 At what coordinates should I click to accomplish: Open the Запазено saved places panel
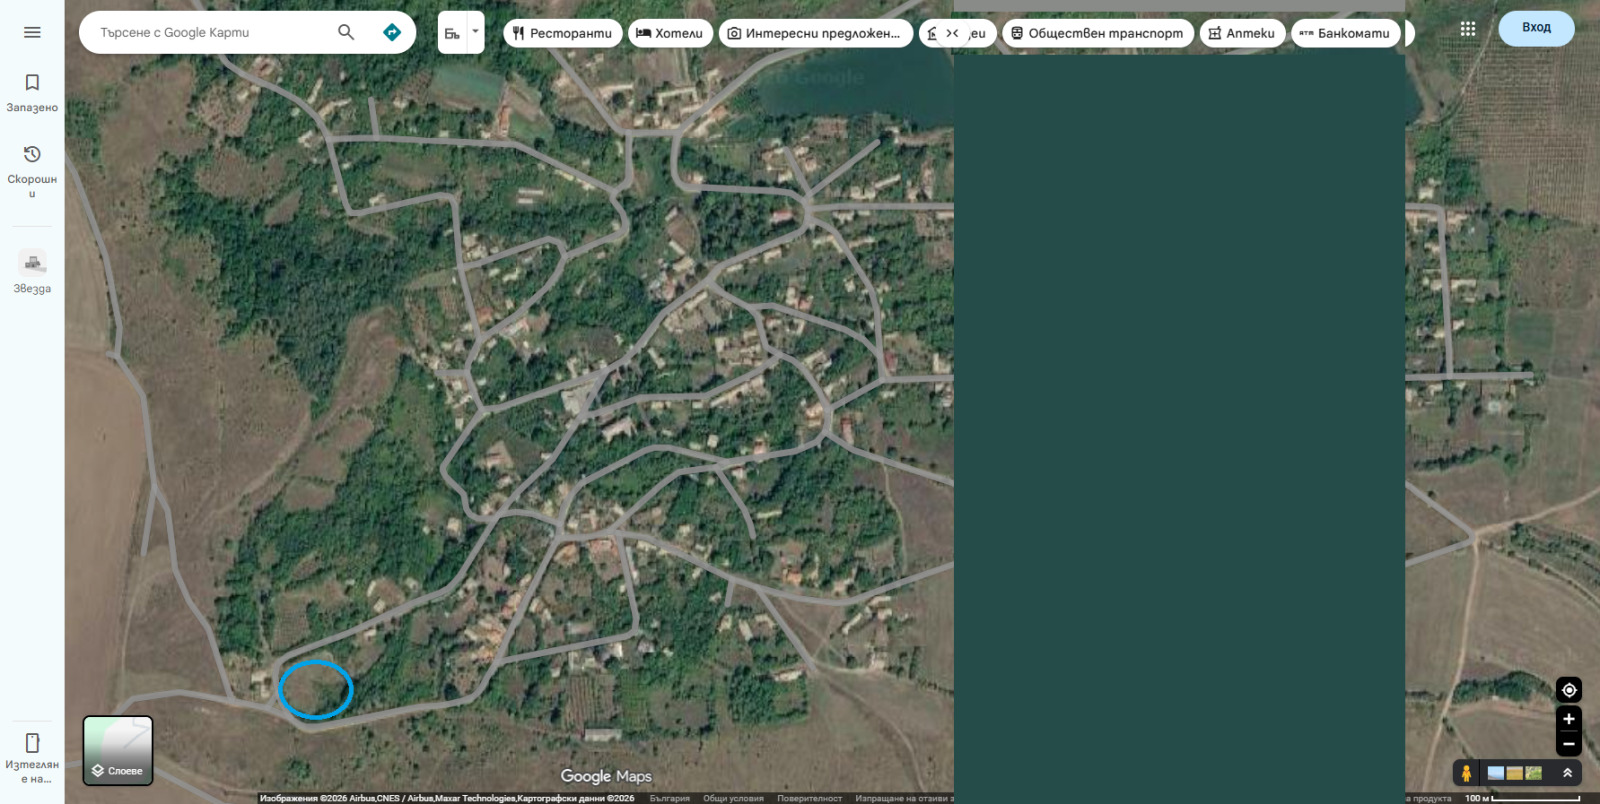32,92
